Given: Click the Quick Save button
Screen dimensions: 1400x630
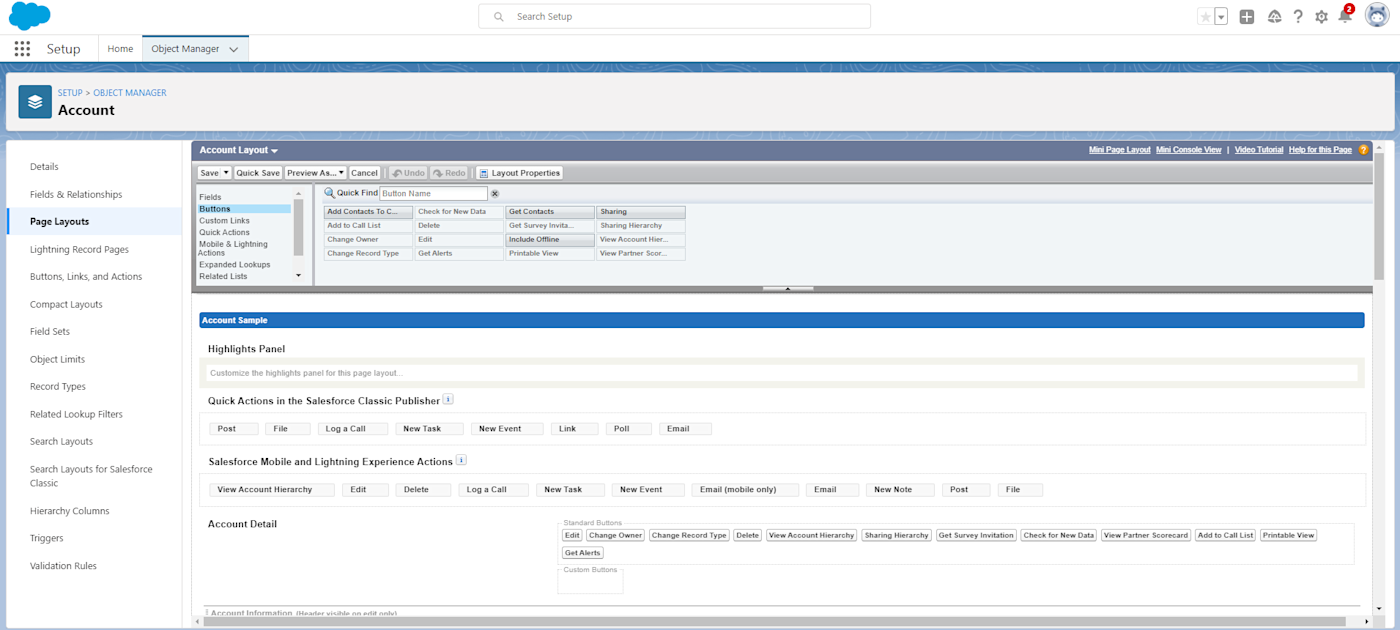Looking at the screenshot, I should [x=258, y=173].
